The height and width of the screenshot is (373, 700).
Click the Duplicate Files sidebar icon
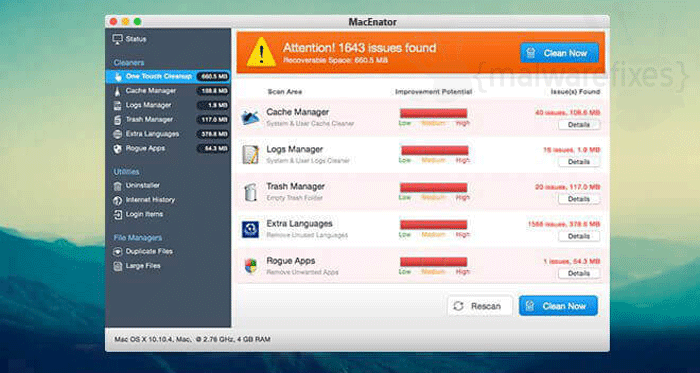click(x=117, y=252)
